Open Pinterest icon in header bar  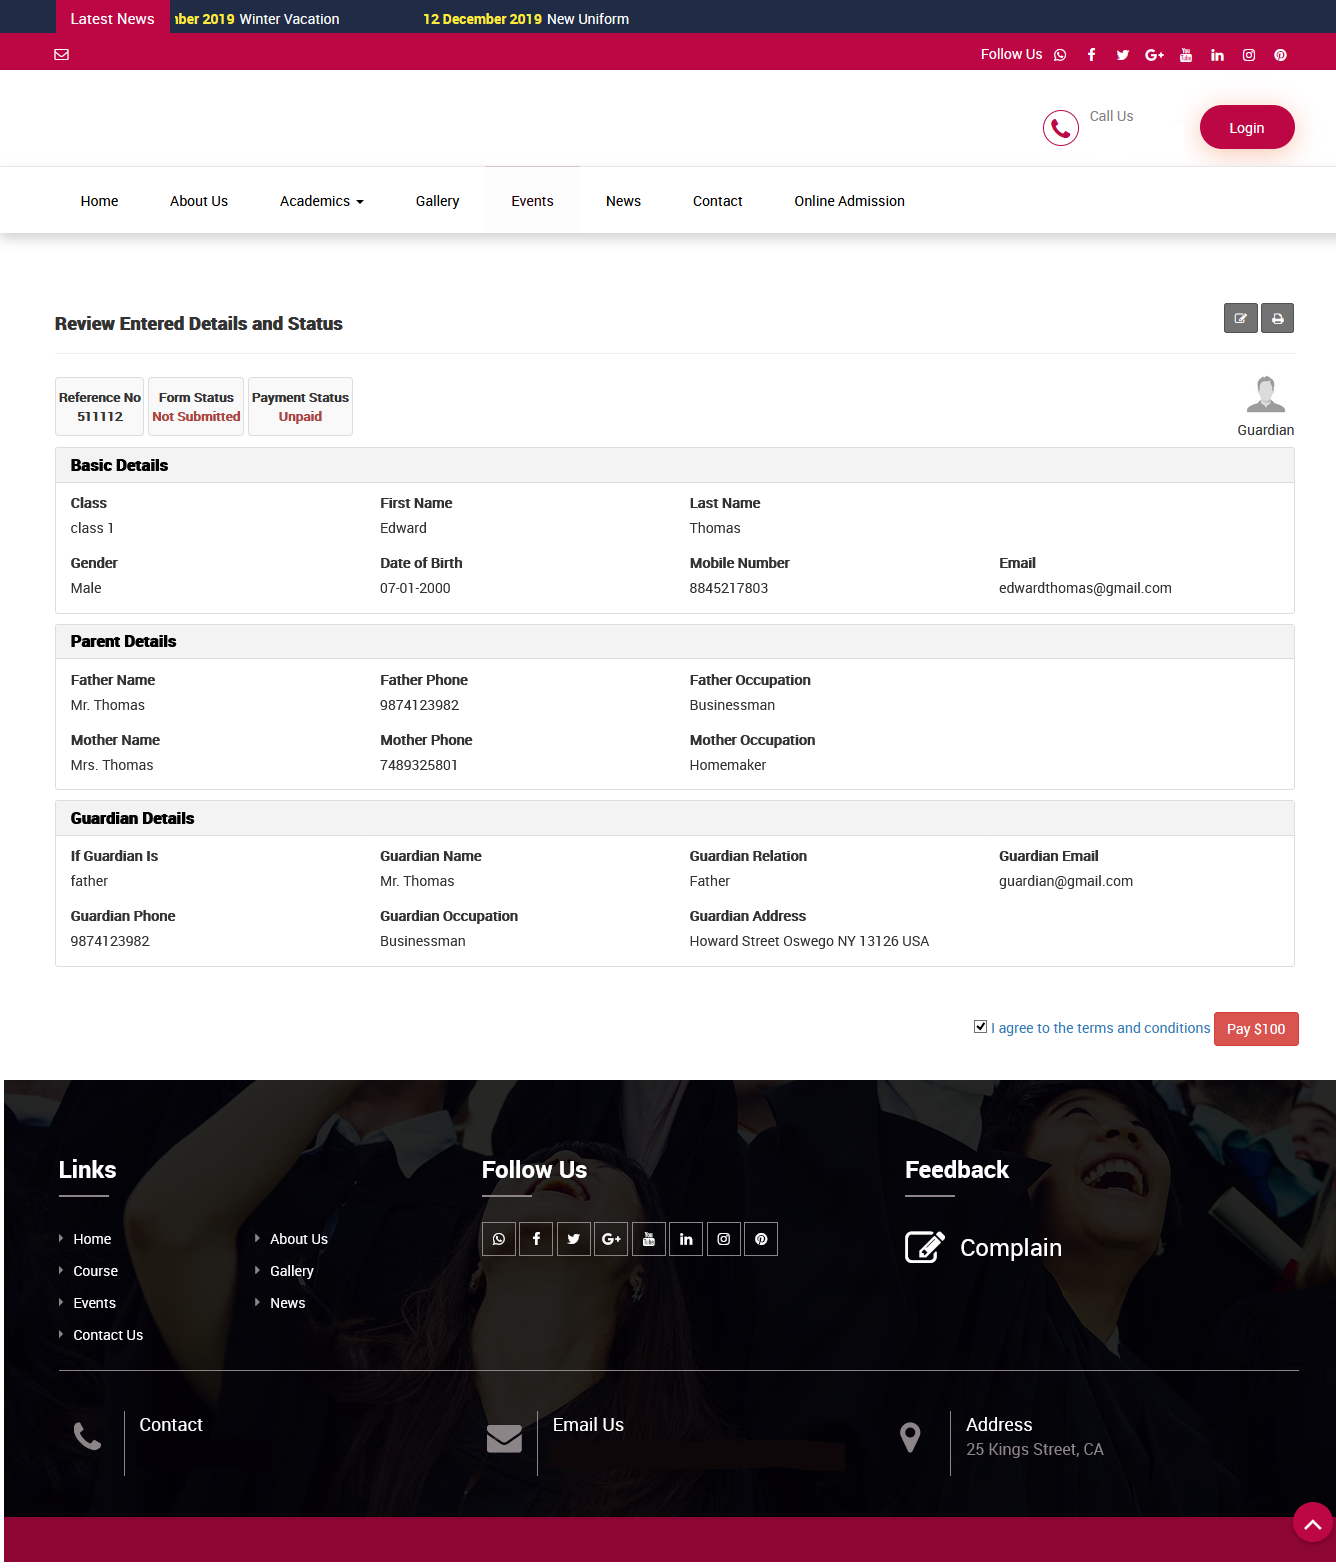click(1280, 55)
